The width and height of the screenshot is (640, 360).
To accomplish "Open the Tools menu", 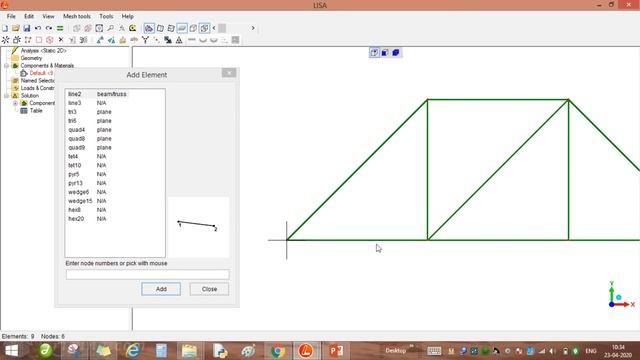I will click(106, 16).
